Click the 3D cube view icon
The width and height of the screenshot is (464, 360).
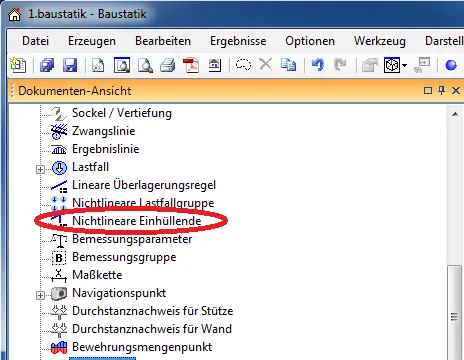point(392,65)
